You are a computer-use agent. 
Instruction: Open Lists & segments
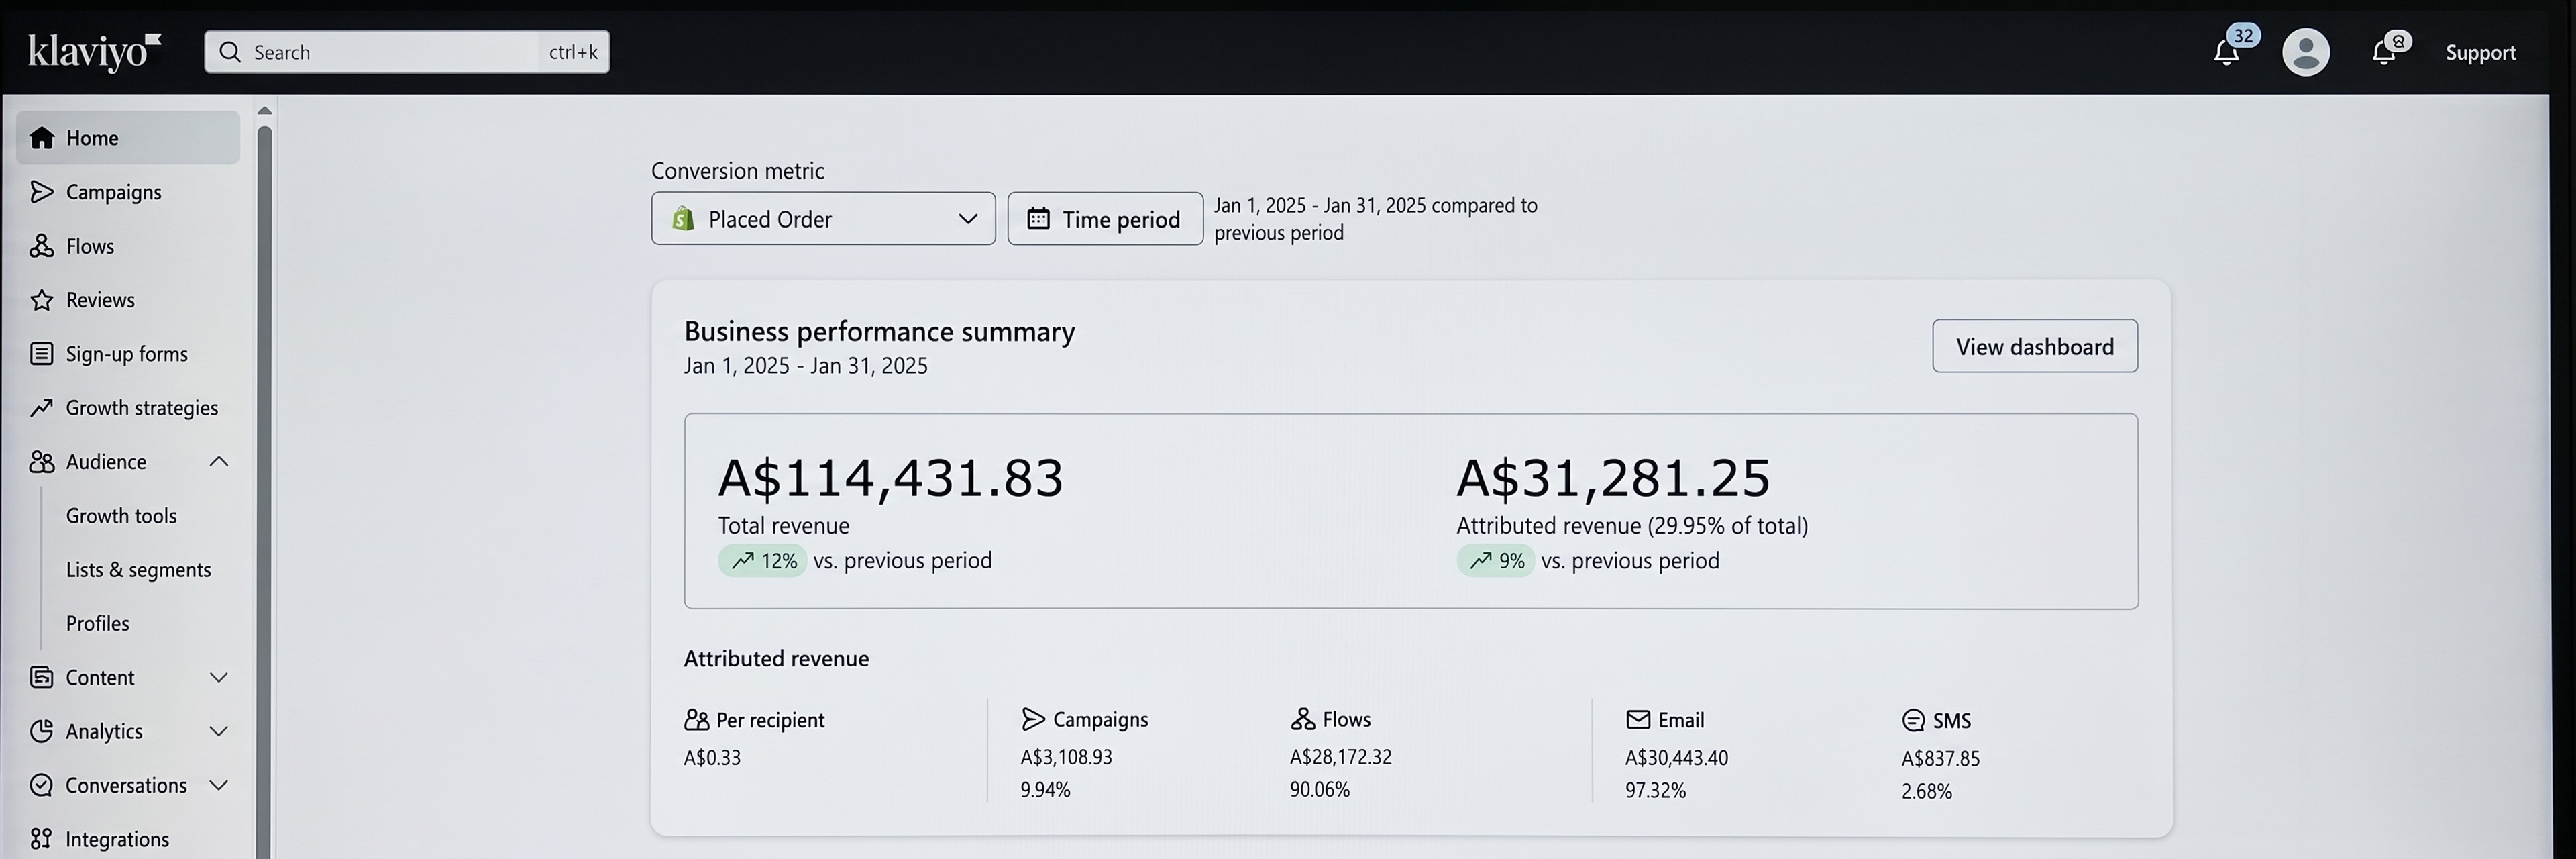[138, 570]
